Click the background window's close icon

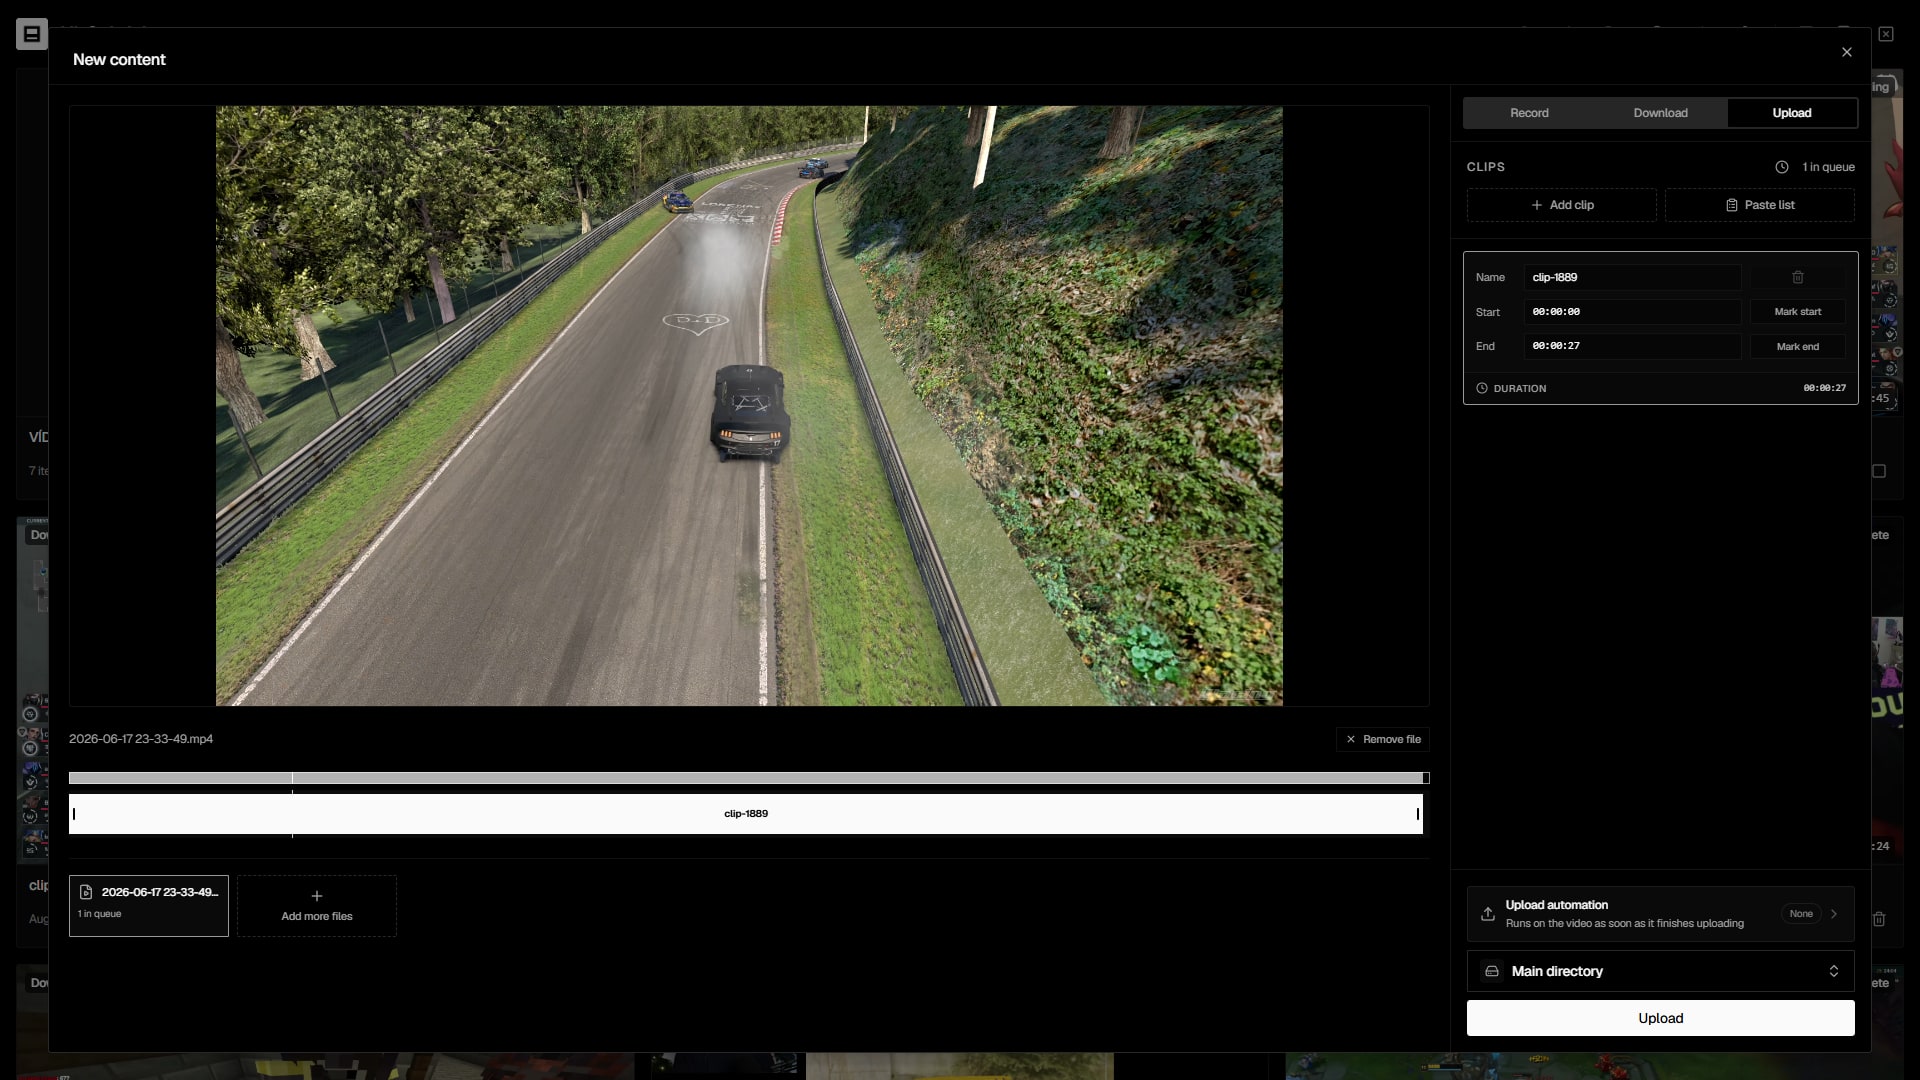1886,34
